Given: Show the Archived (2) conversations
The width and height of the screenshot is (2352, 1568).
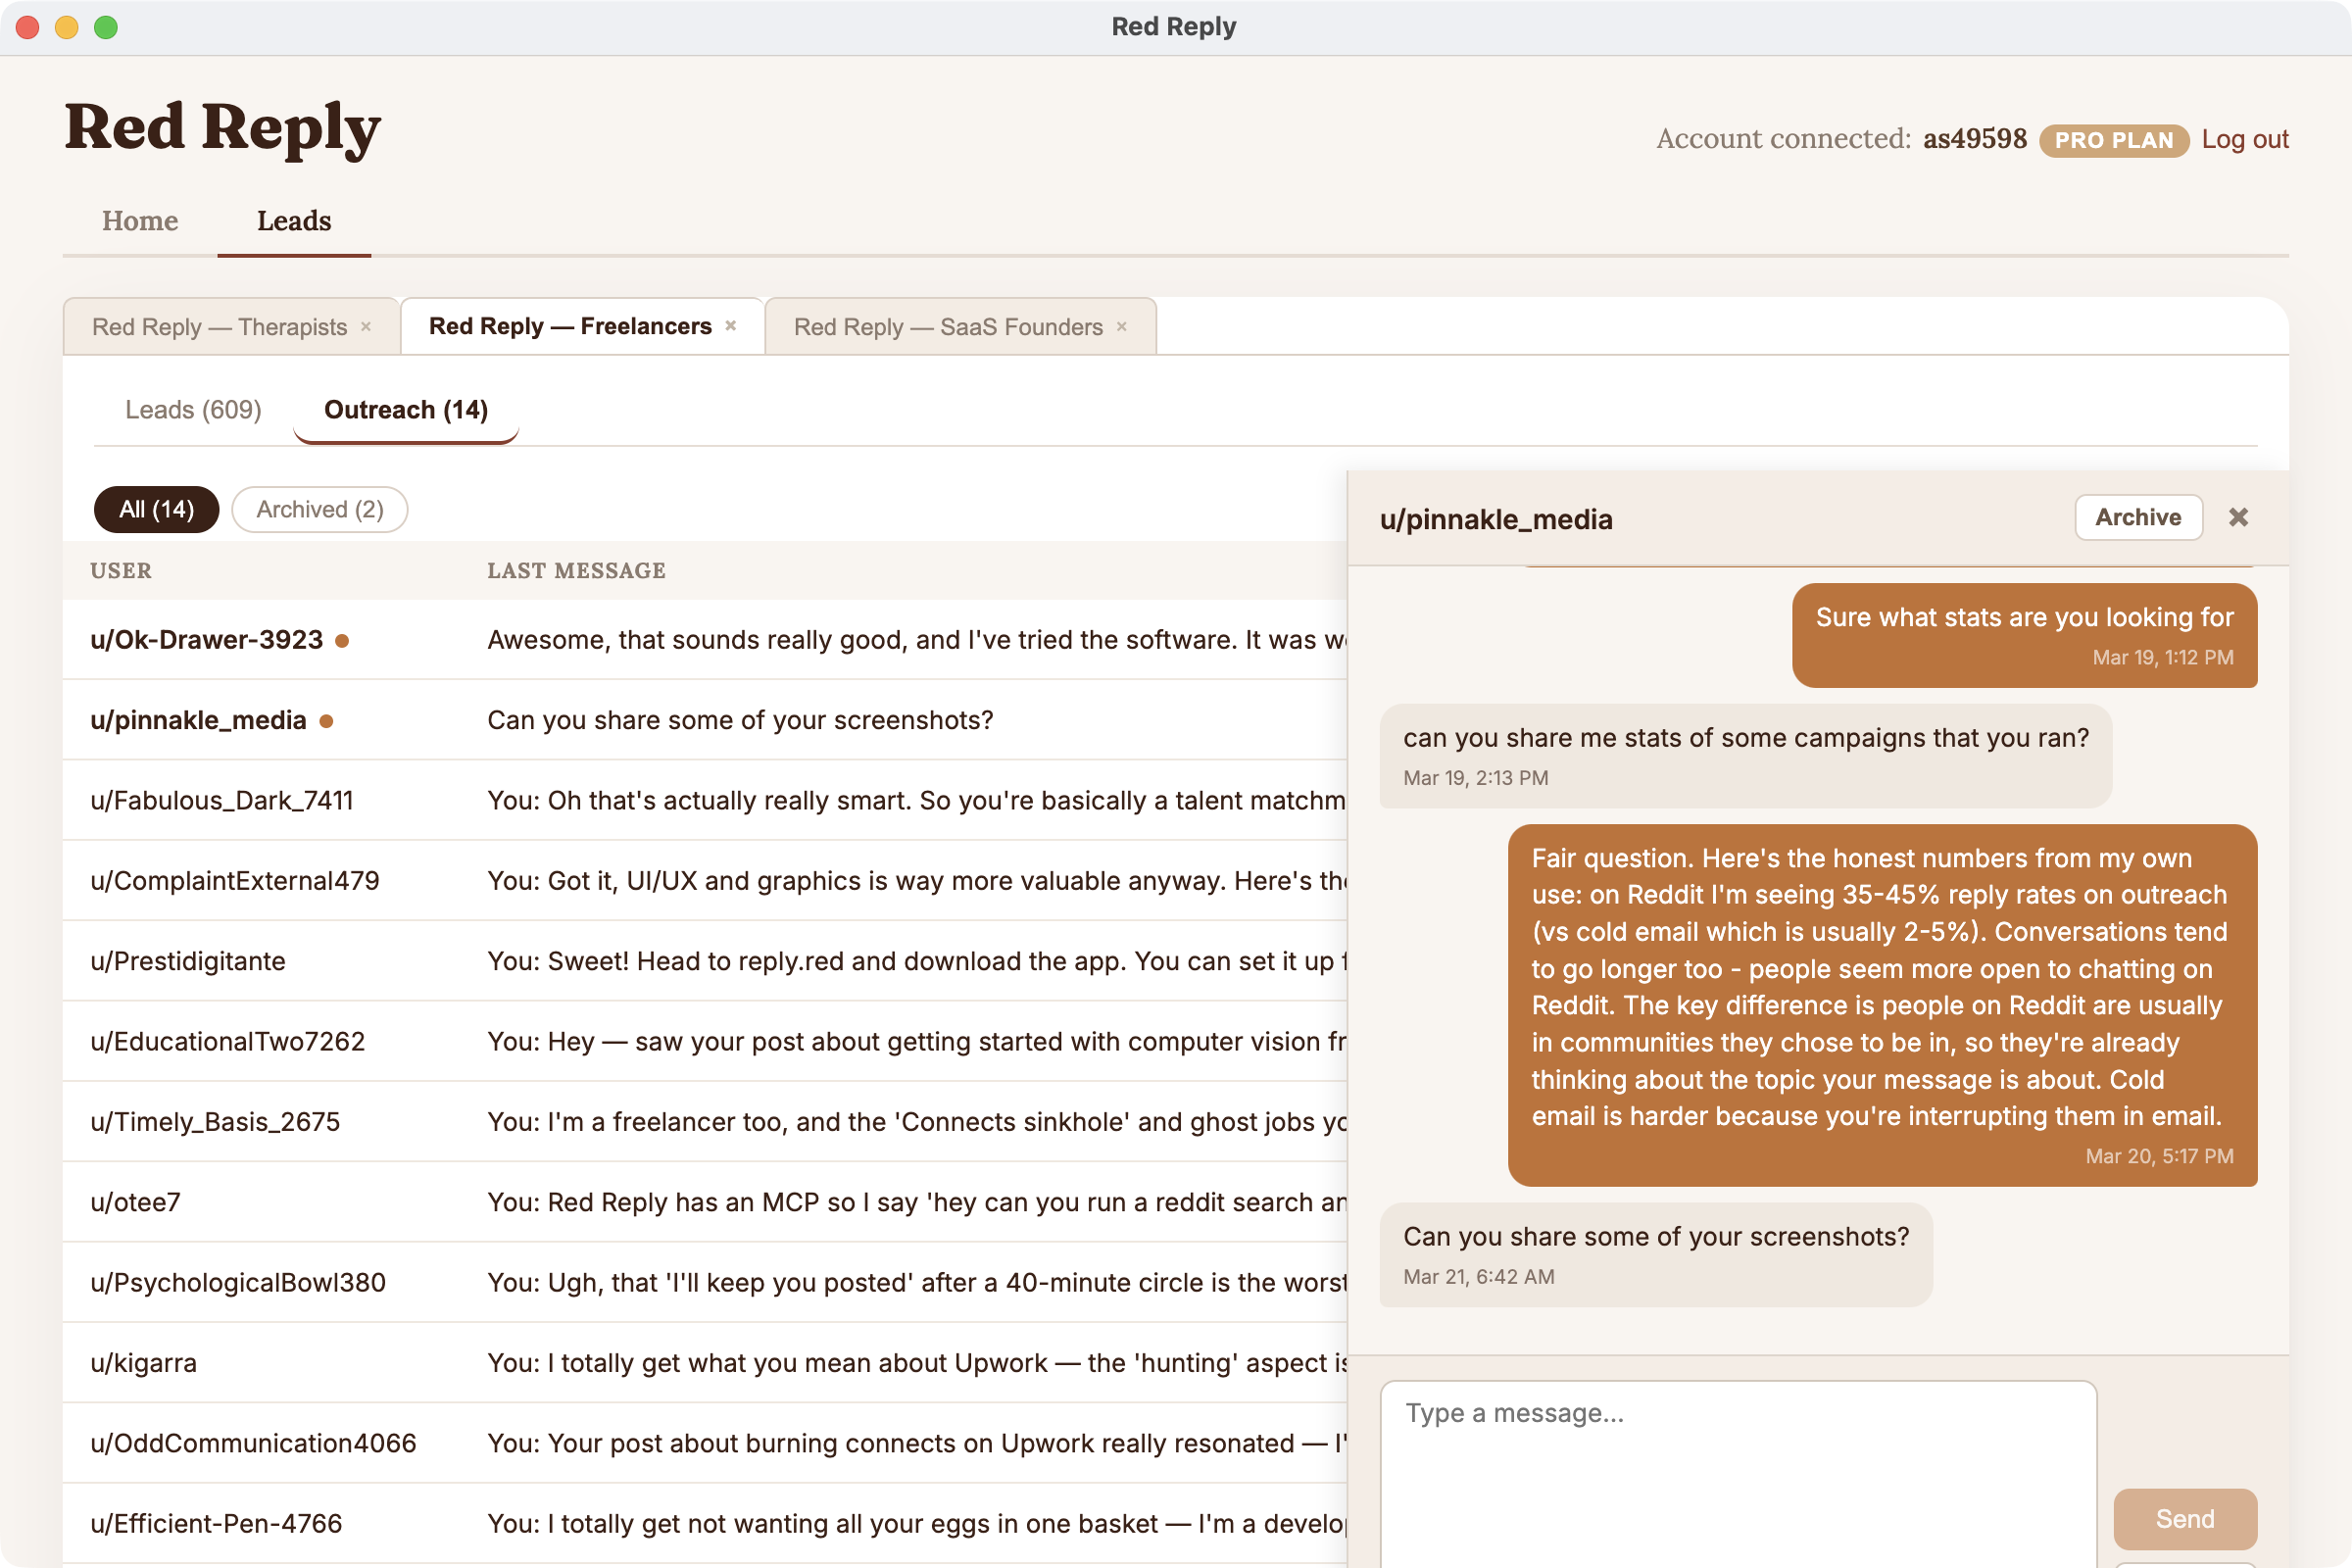Looking at the screenshot, I should (319, 509).
